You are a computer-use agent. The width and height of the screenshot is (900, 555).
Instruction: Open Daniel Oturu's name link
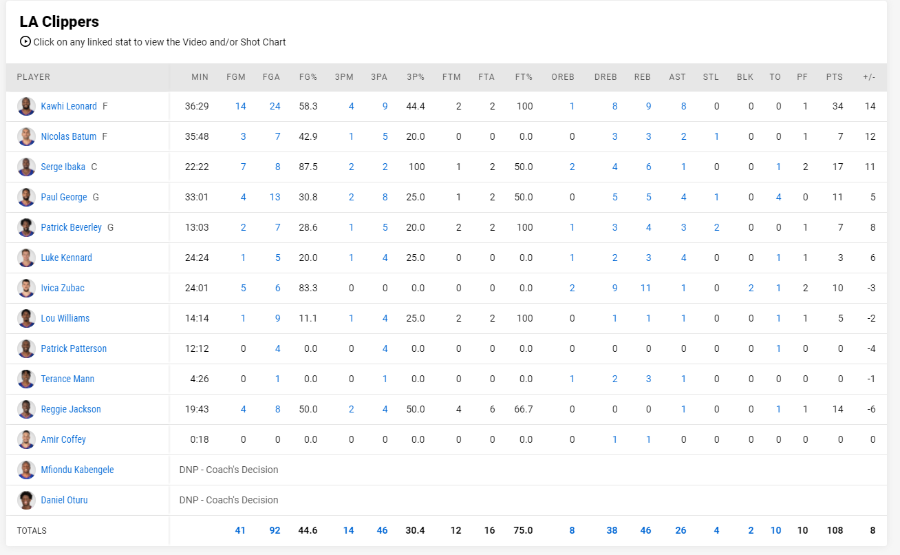(64, 500)
